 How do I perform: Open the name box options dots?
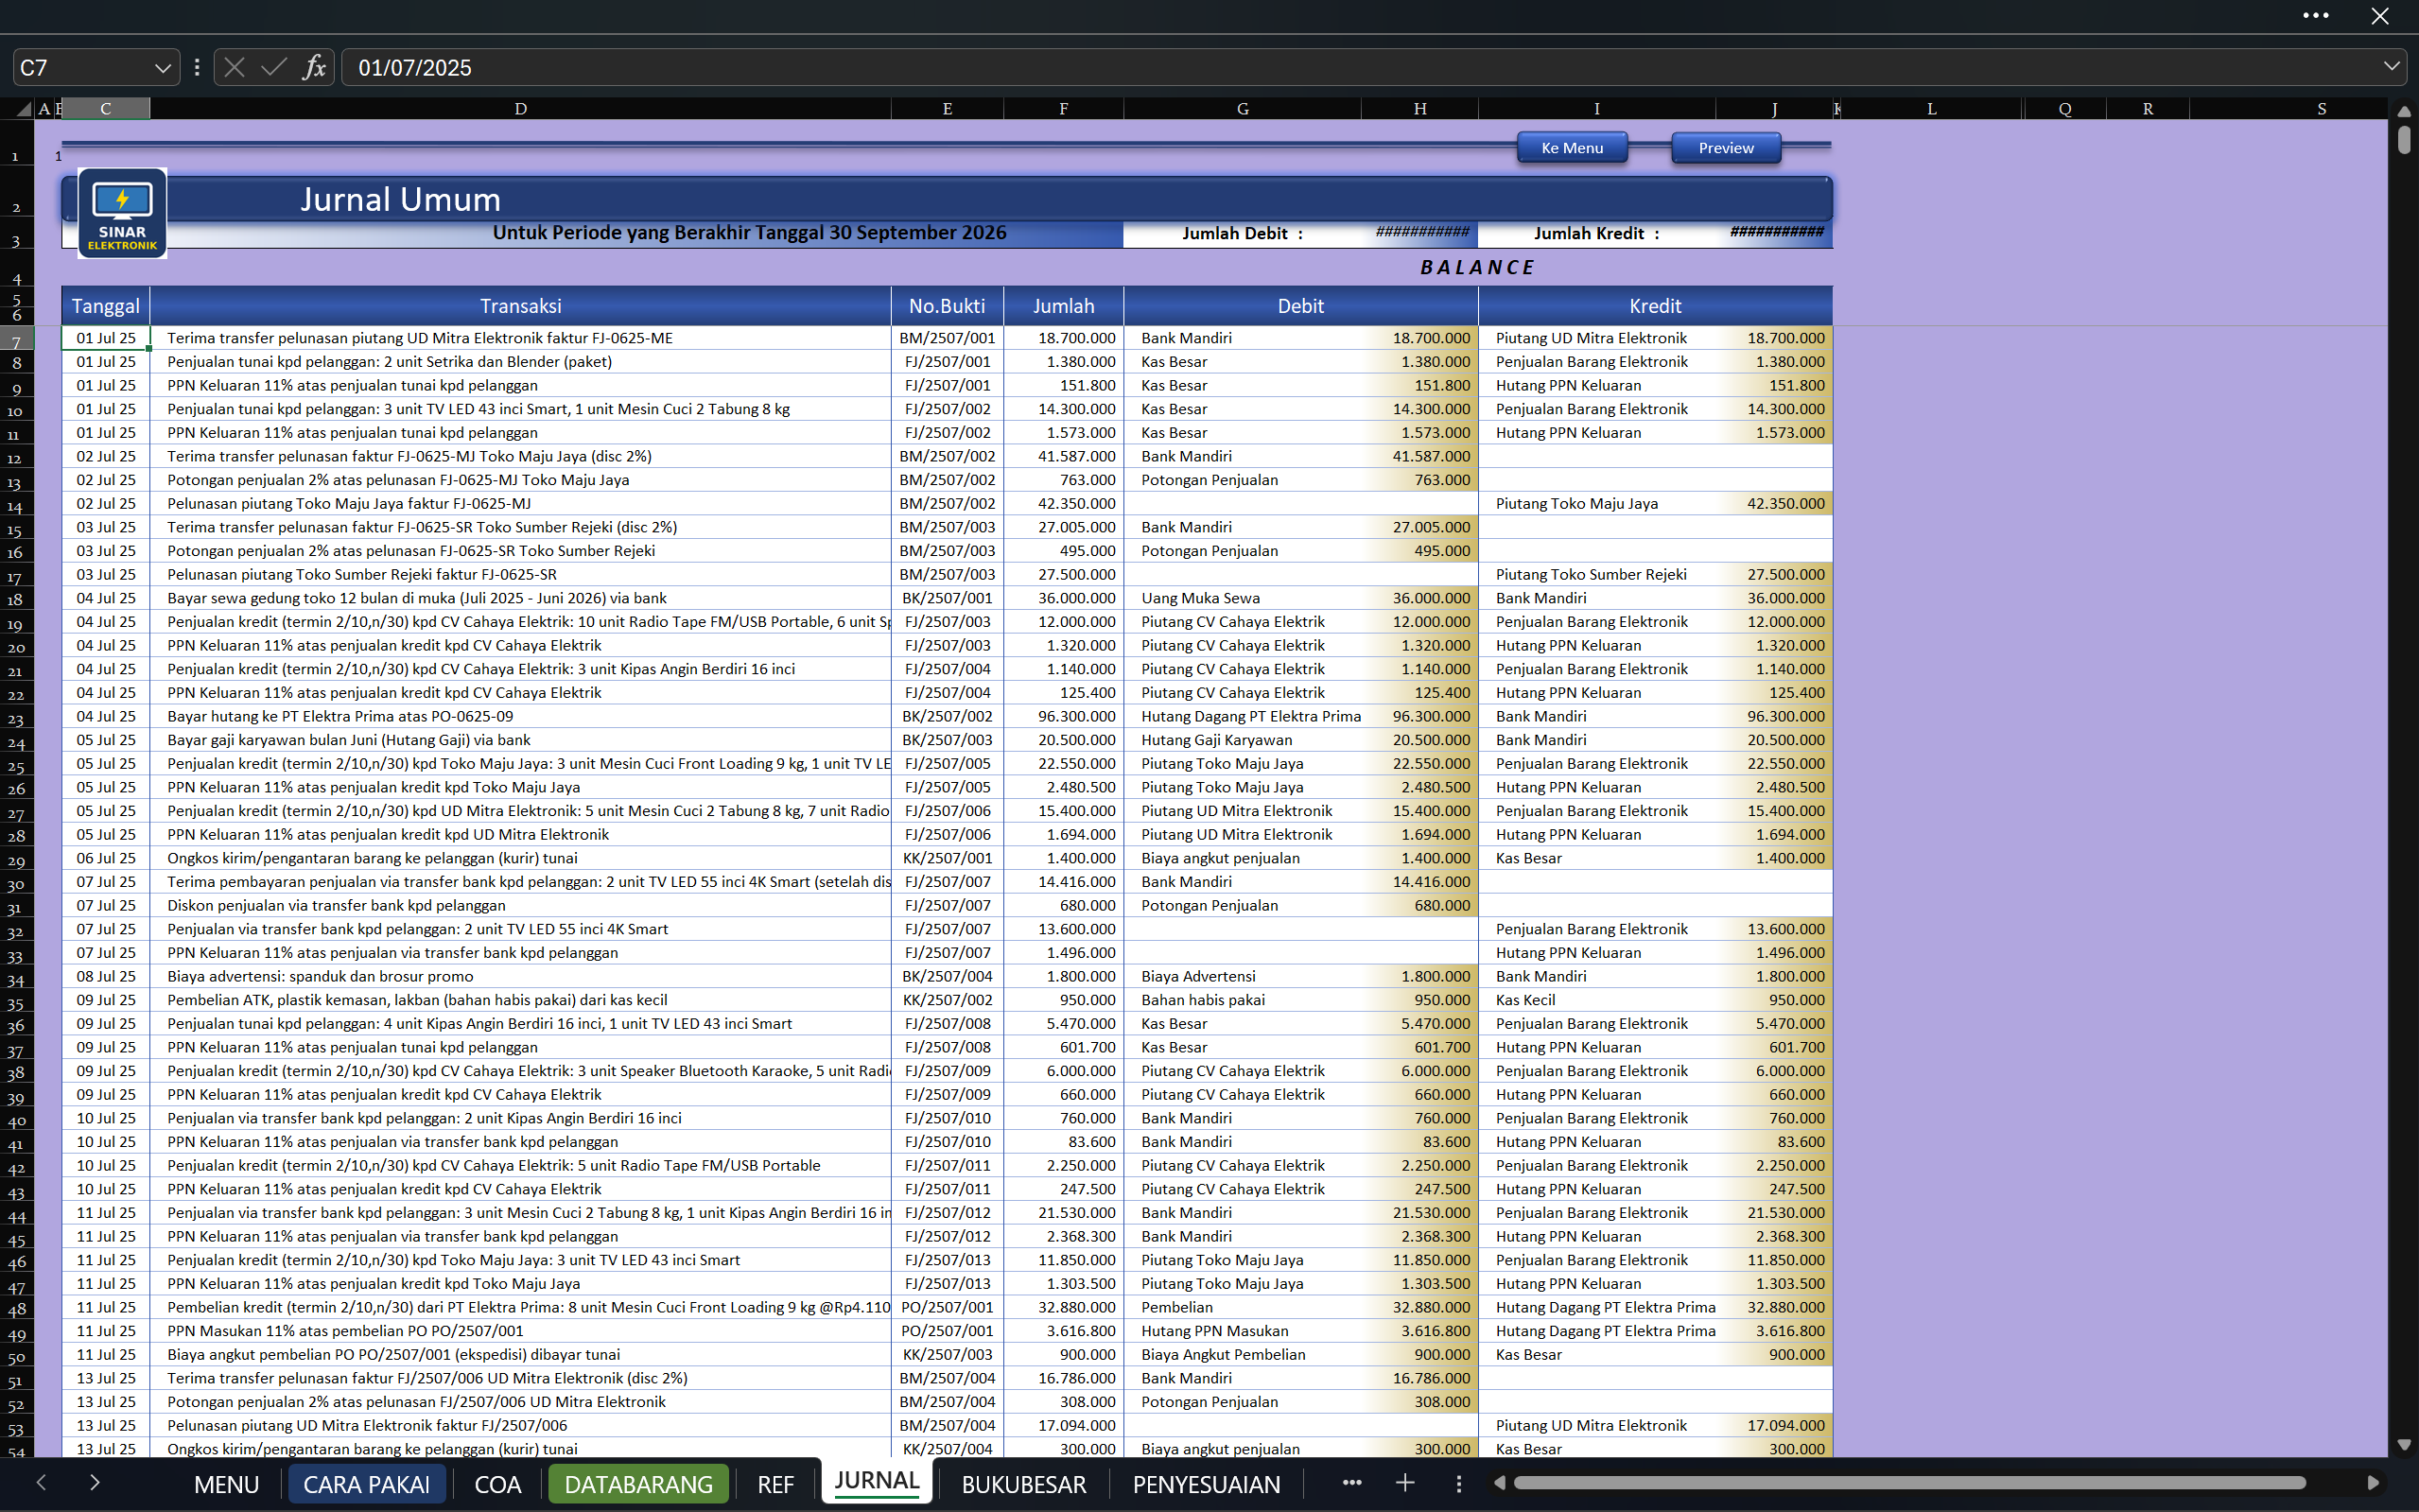[197, 67]
